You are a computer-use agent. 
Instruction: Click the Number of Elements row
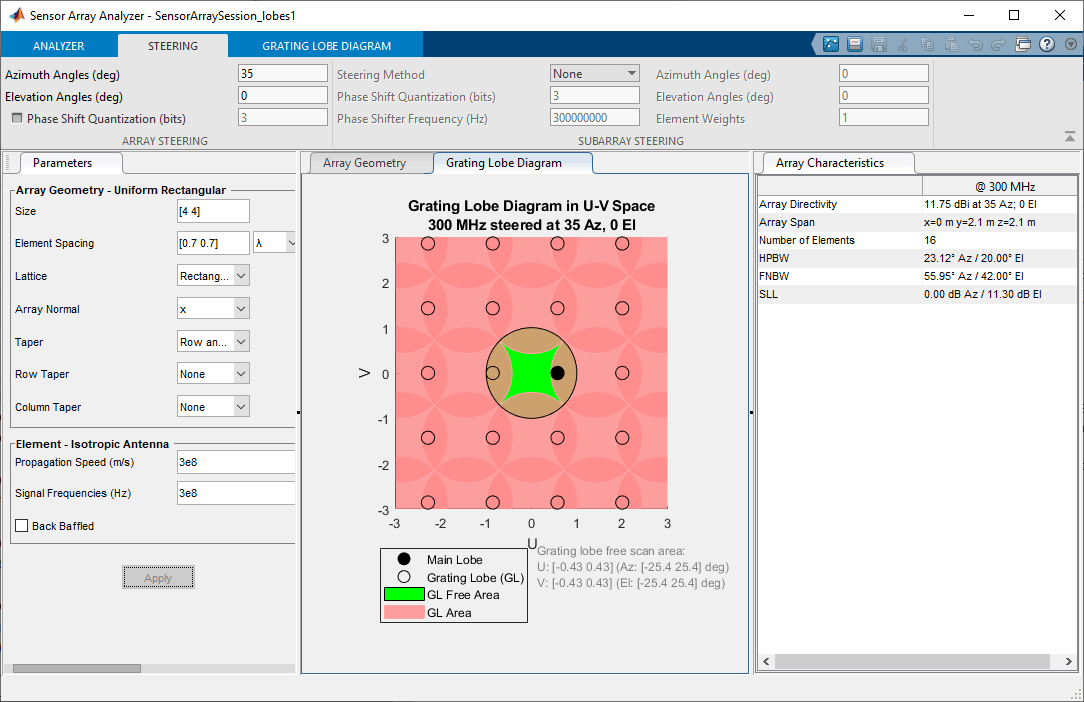(x=917, y=240)
